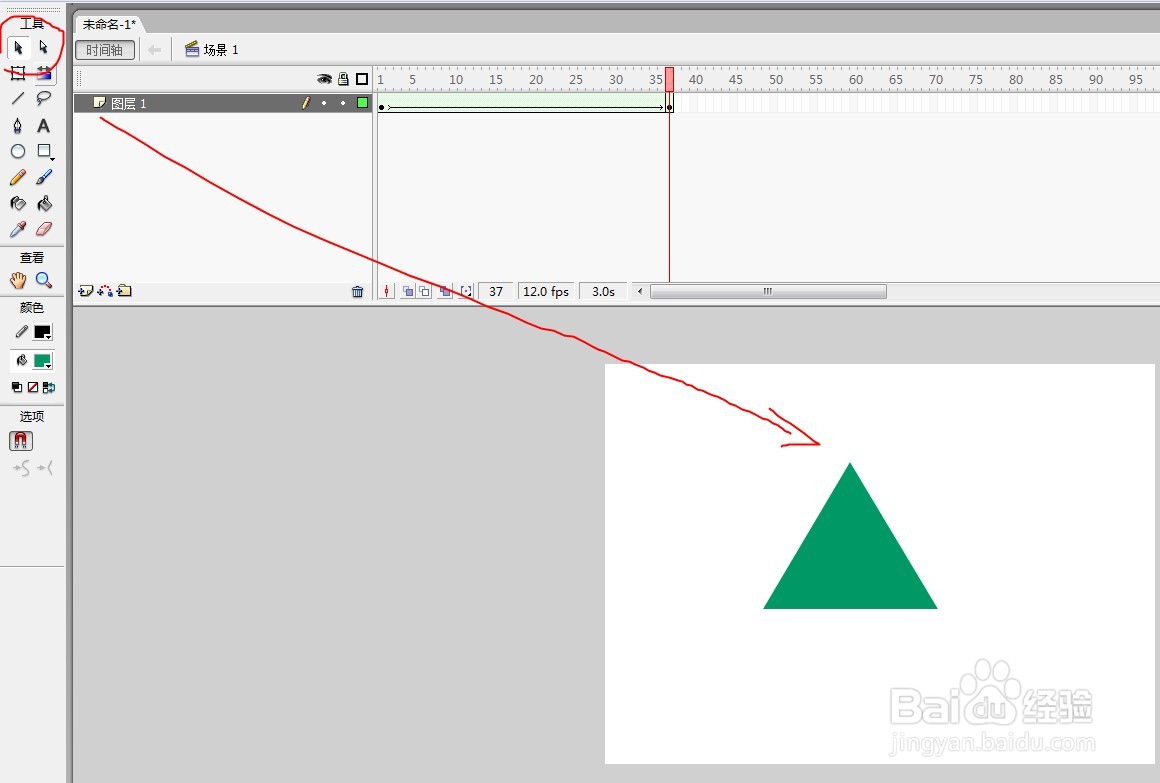Viewport: 1160px width, 783px height.
Task: Select the Pen tool
Action: tap(18, 125)
